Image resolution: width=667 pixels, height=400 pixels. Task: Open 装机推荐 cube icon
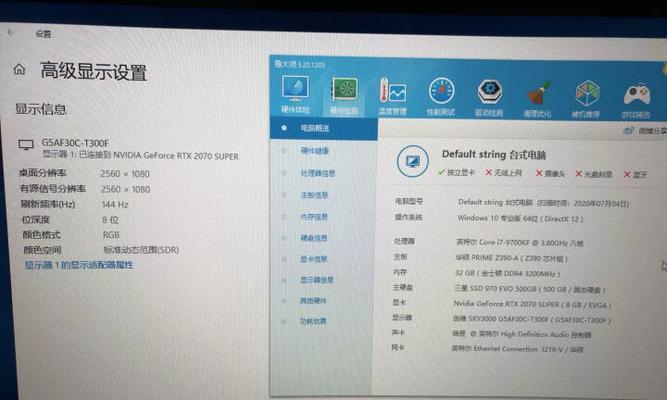(x=587, y=99)
